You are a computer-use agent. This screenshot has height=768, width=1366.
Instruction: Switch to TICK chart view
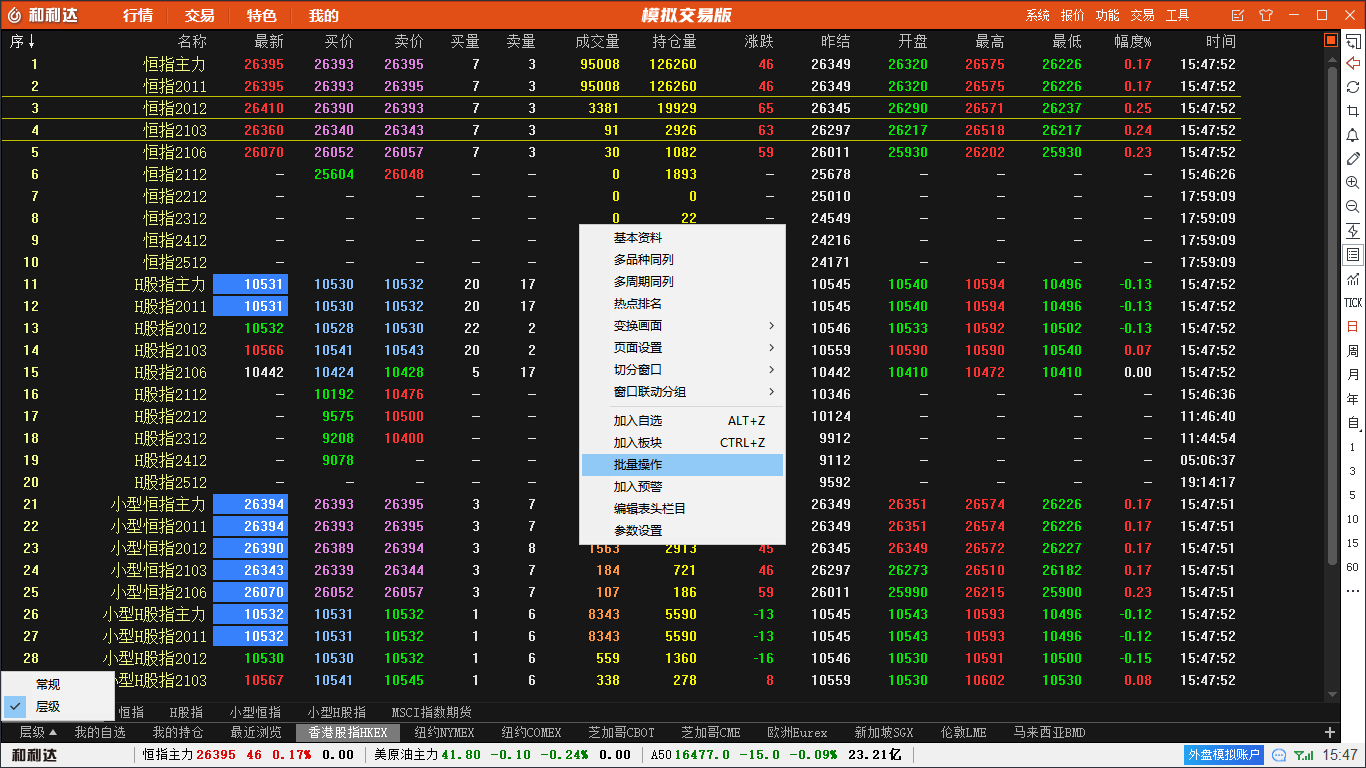[x=1353, y=303]
